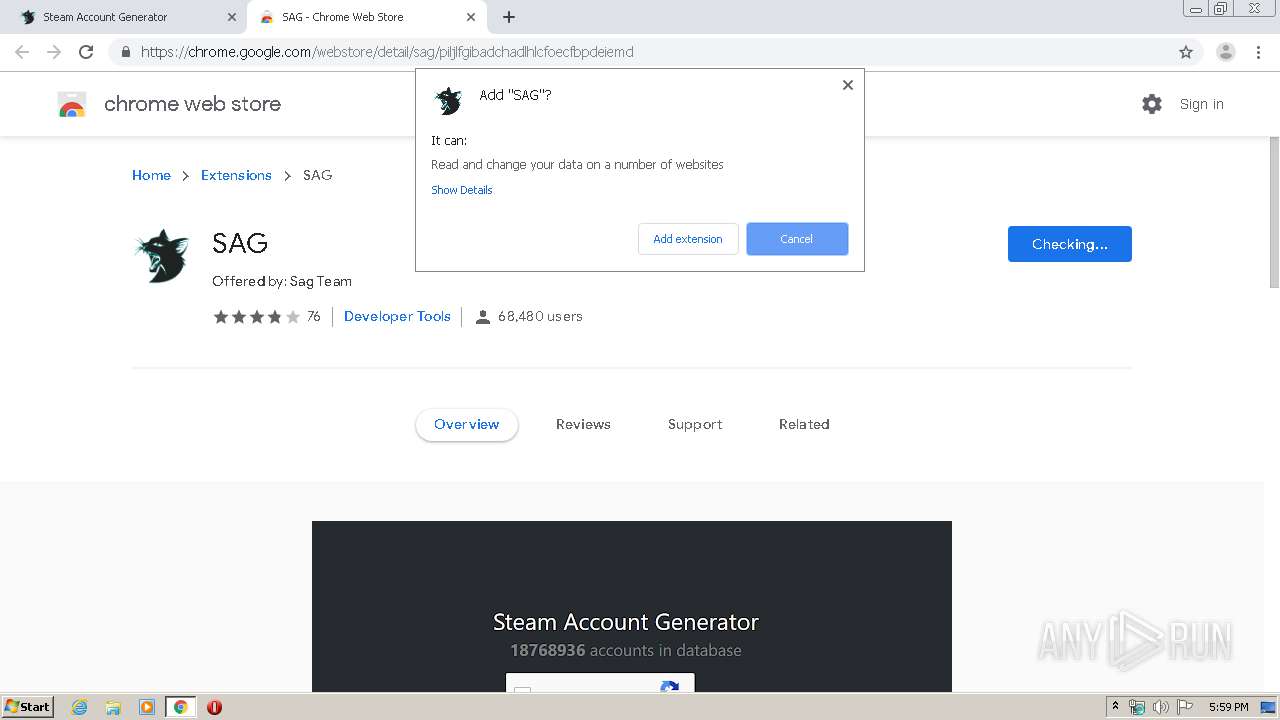Image resolution: width=1280 pixels, height=720 pixels.
Task: Open the file explorer folder in taskbar
Action: [x=113, y=707]
